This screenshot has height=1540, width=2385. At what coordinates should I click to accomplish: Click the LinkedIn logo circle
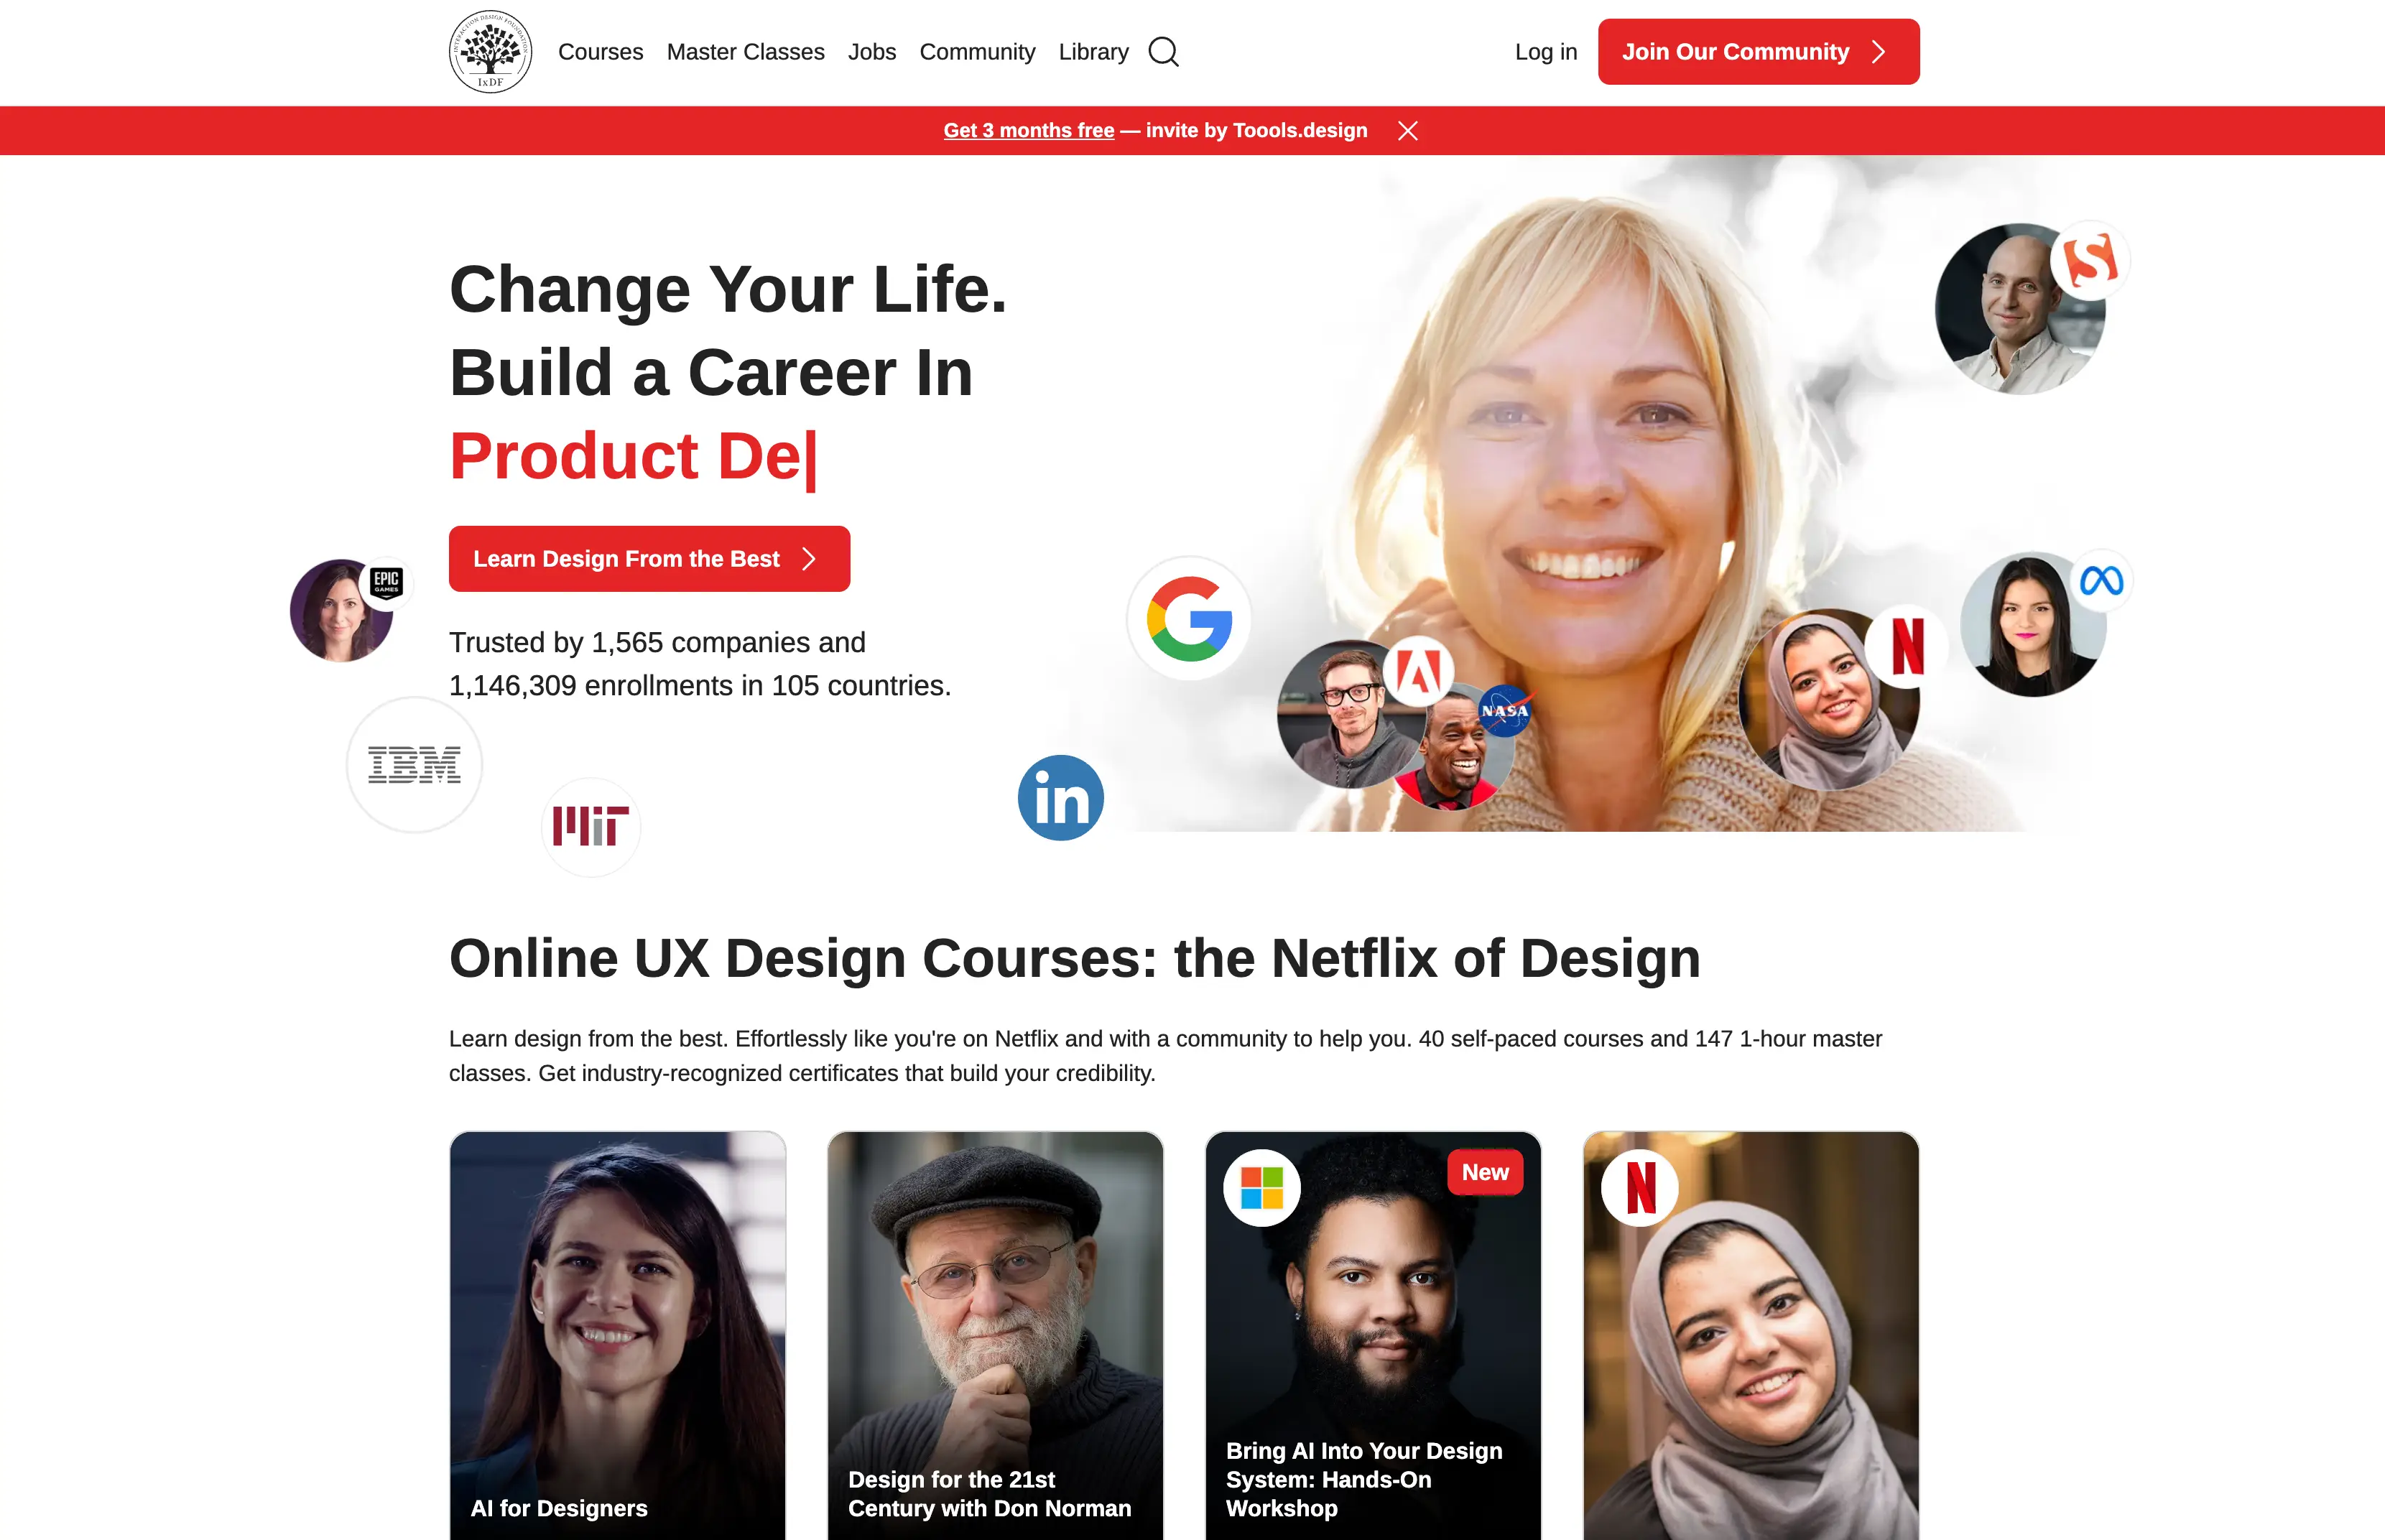[1061, 798]
